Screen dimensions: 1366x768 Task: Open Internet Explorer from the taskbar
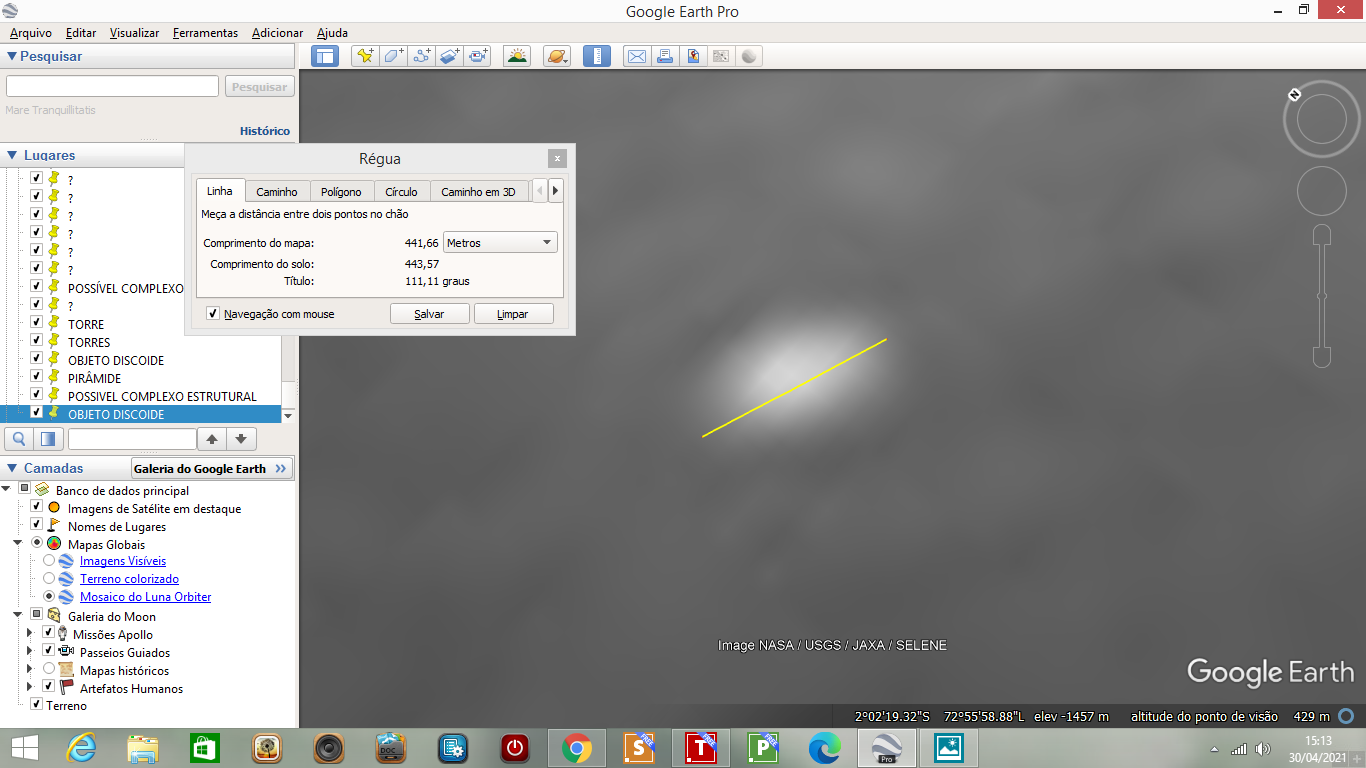[80, 747]
